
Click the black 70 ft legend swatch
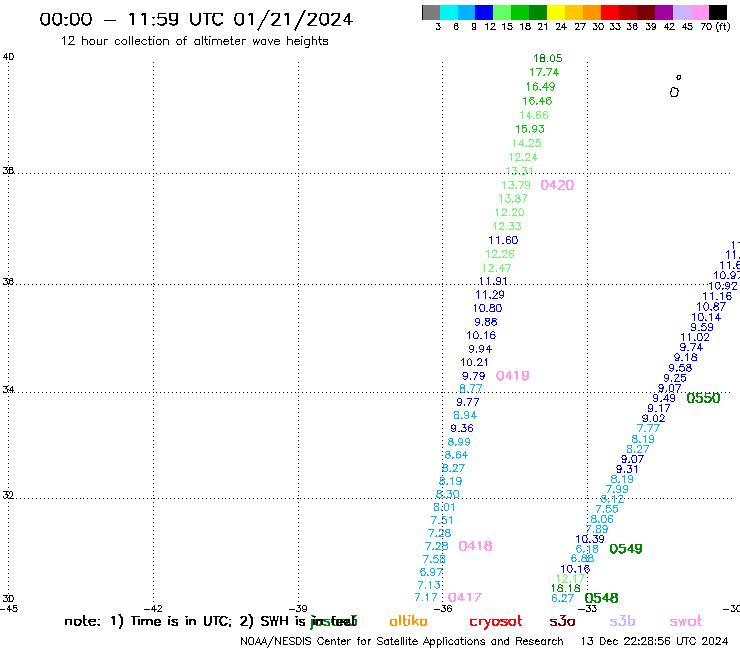click(718, 12)
